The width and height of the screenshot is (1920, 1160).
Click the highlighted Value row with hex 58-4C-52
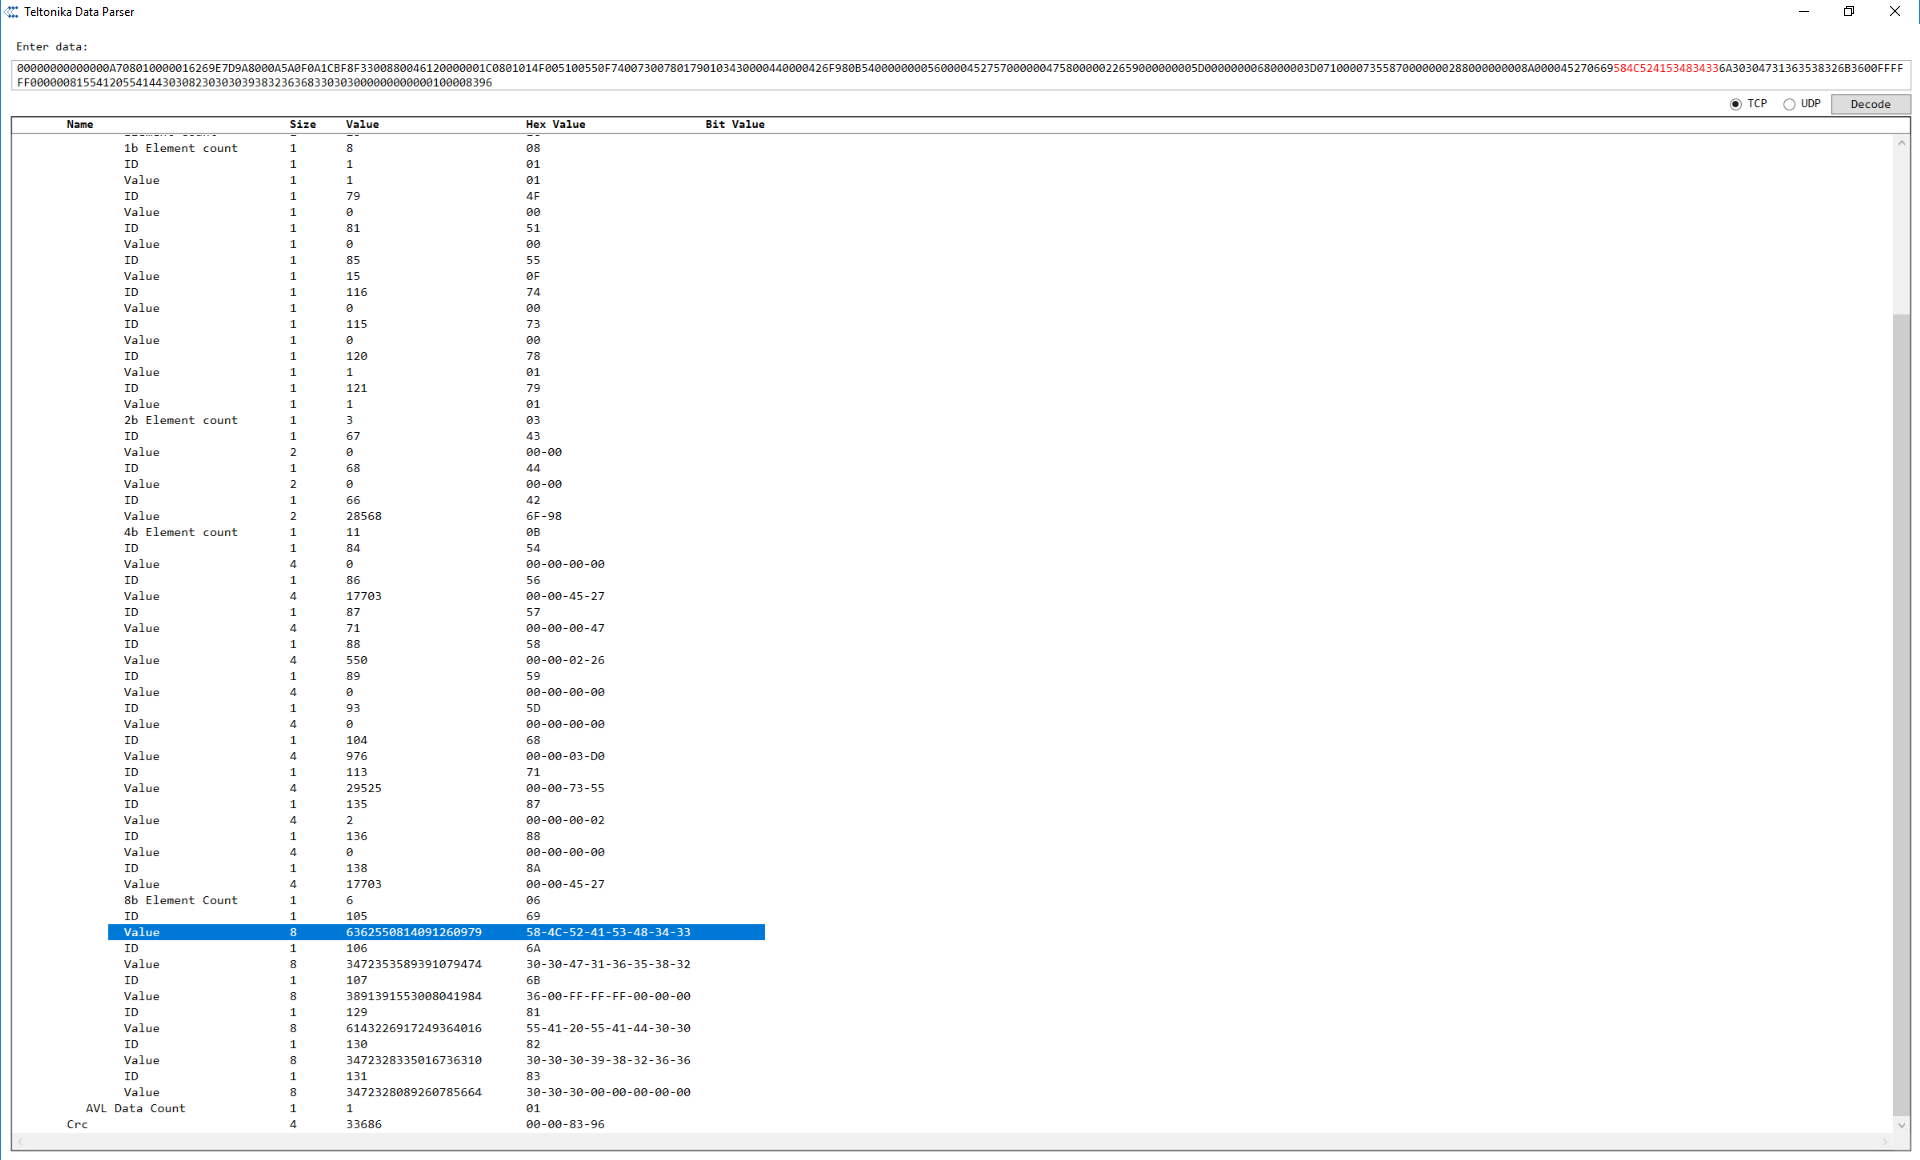coord(400,931)
